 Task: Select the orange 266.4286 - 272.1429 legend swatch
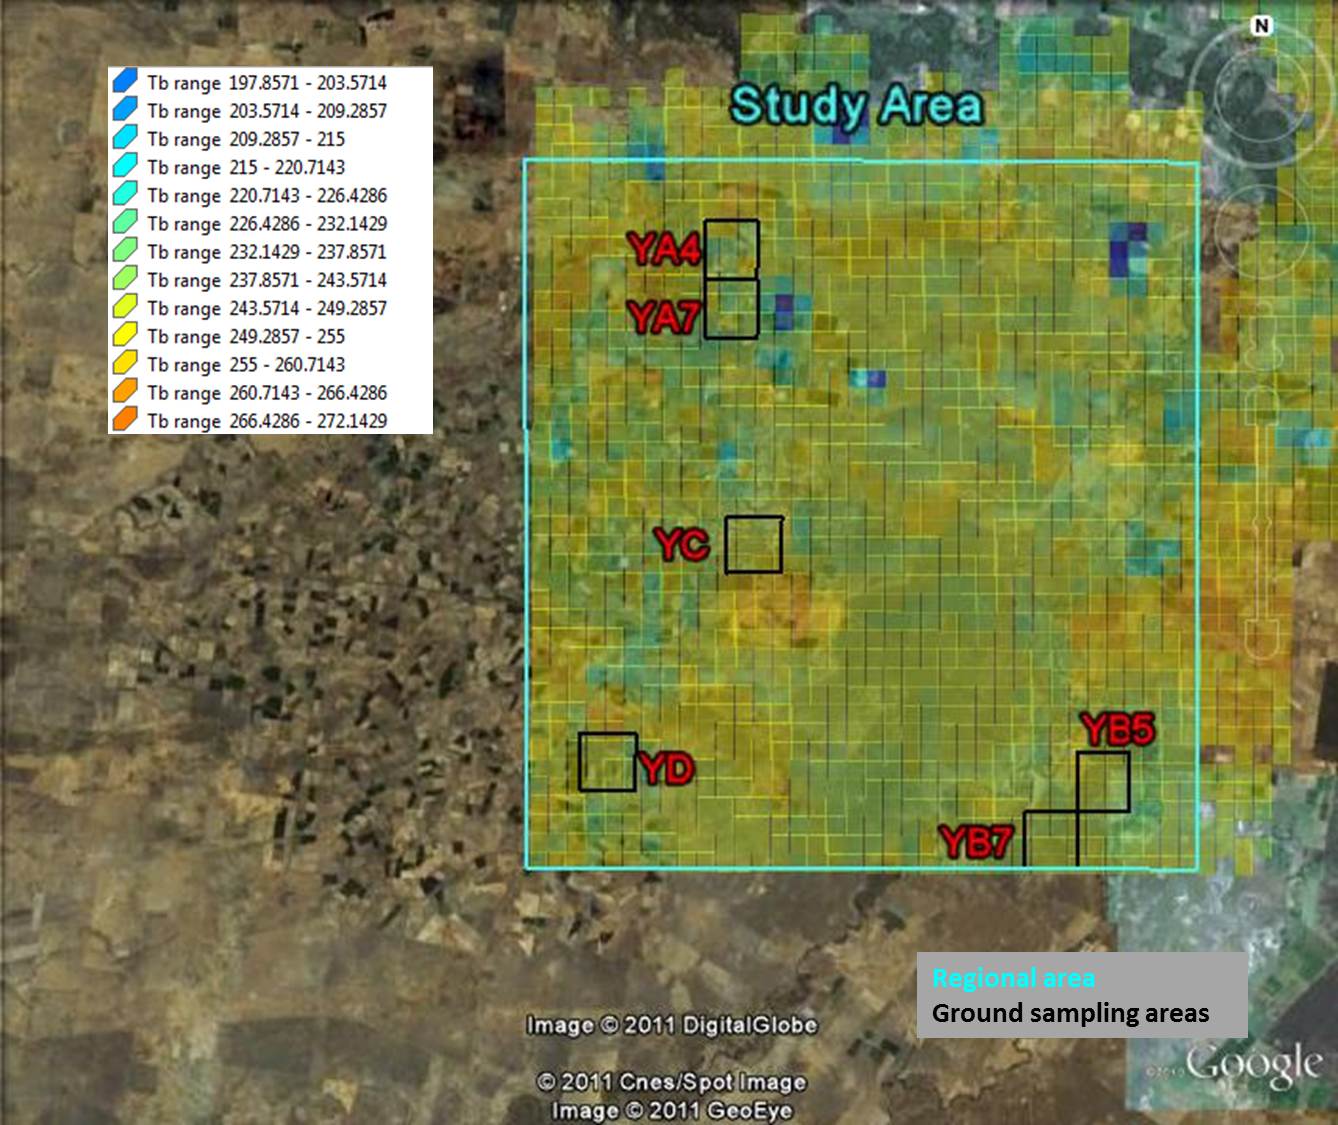(125, 420)
